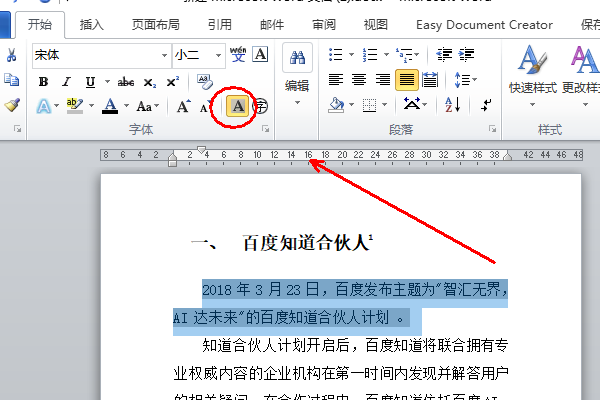Align text right
This screenshot has height=400, width=600.
[x=383, y=80]
